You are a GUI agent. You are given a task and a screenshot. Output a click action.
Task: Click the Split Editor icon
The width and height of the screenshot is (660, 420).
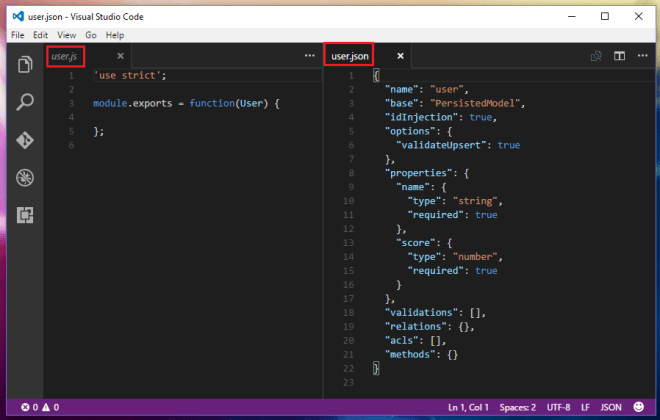point(619,56)
